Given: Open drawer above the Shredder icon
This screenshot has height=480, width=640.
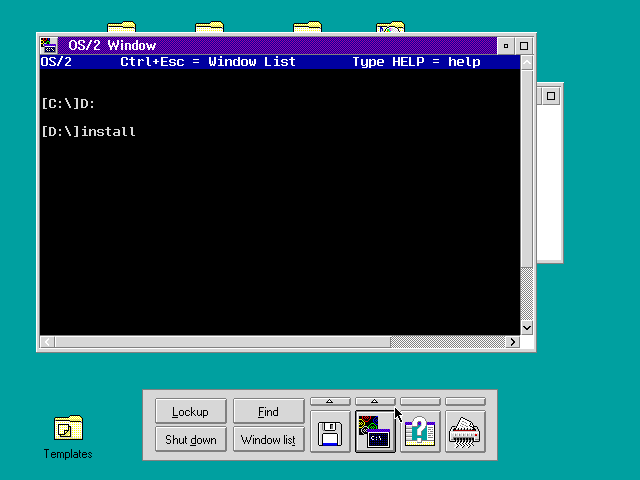Looking at the screenshot, I should (x=465, y=402).
